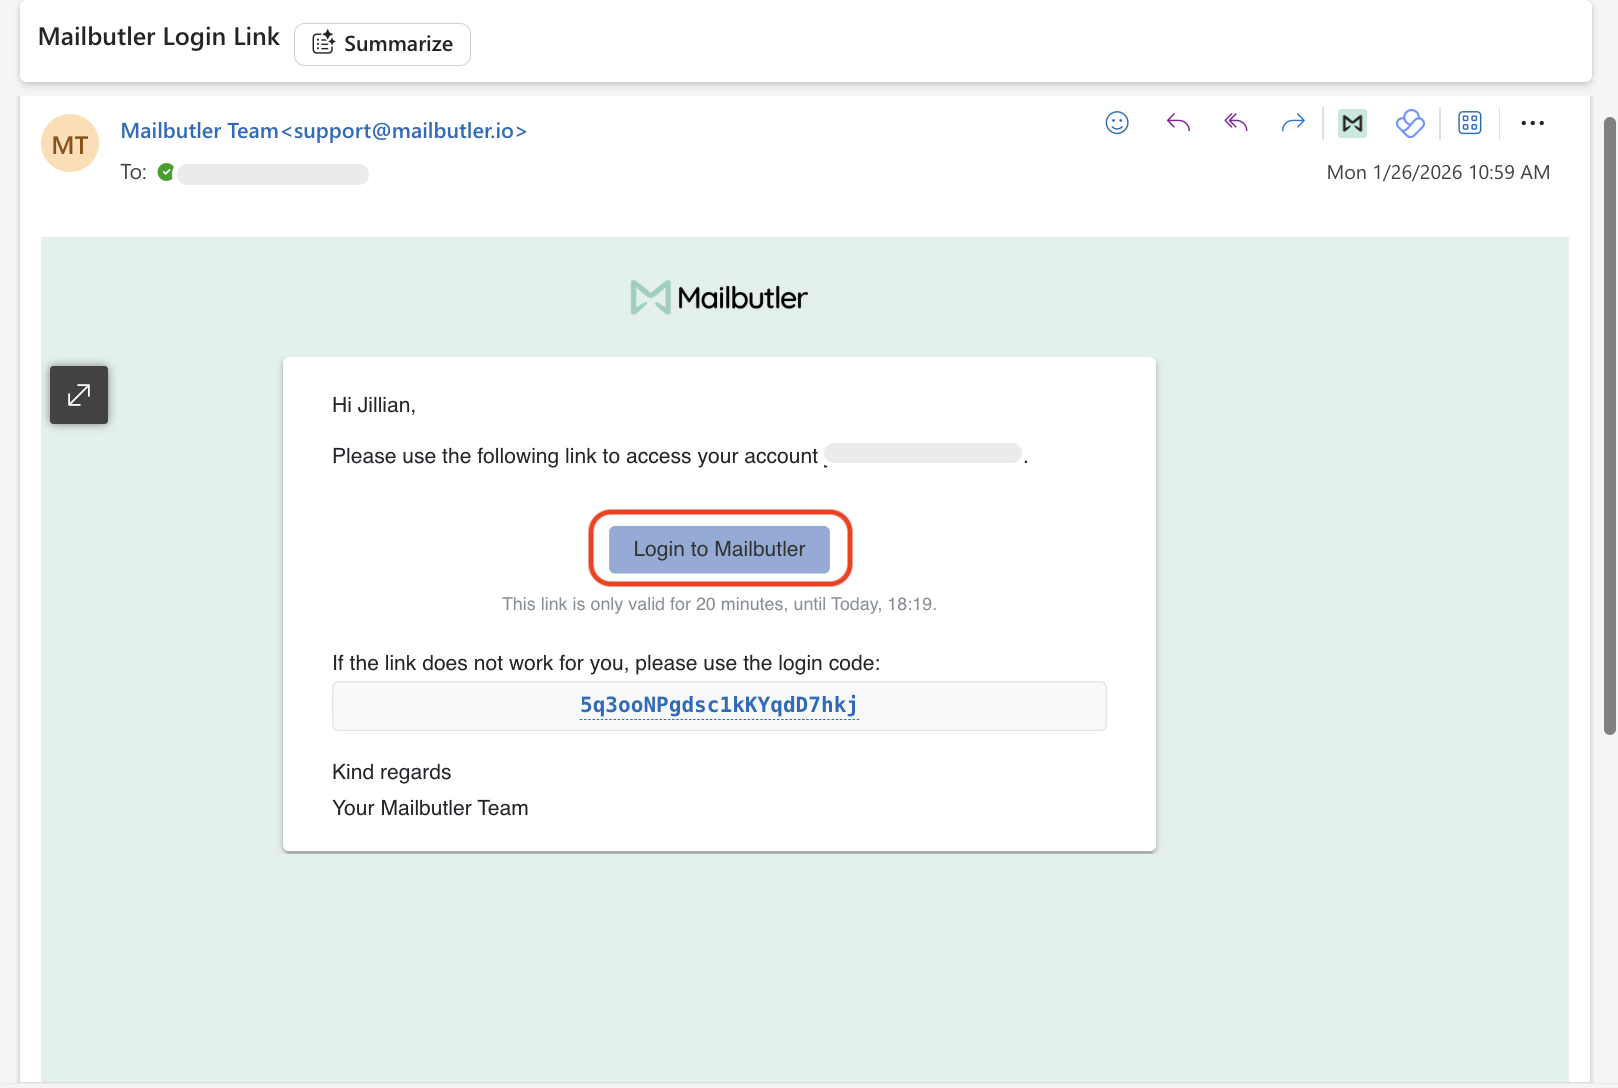The height and width of the screenshot is (1088, 1618).
Task: Click the login code link
Action: (x=719, y=705)
